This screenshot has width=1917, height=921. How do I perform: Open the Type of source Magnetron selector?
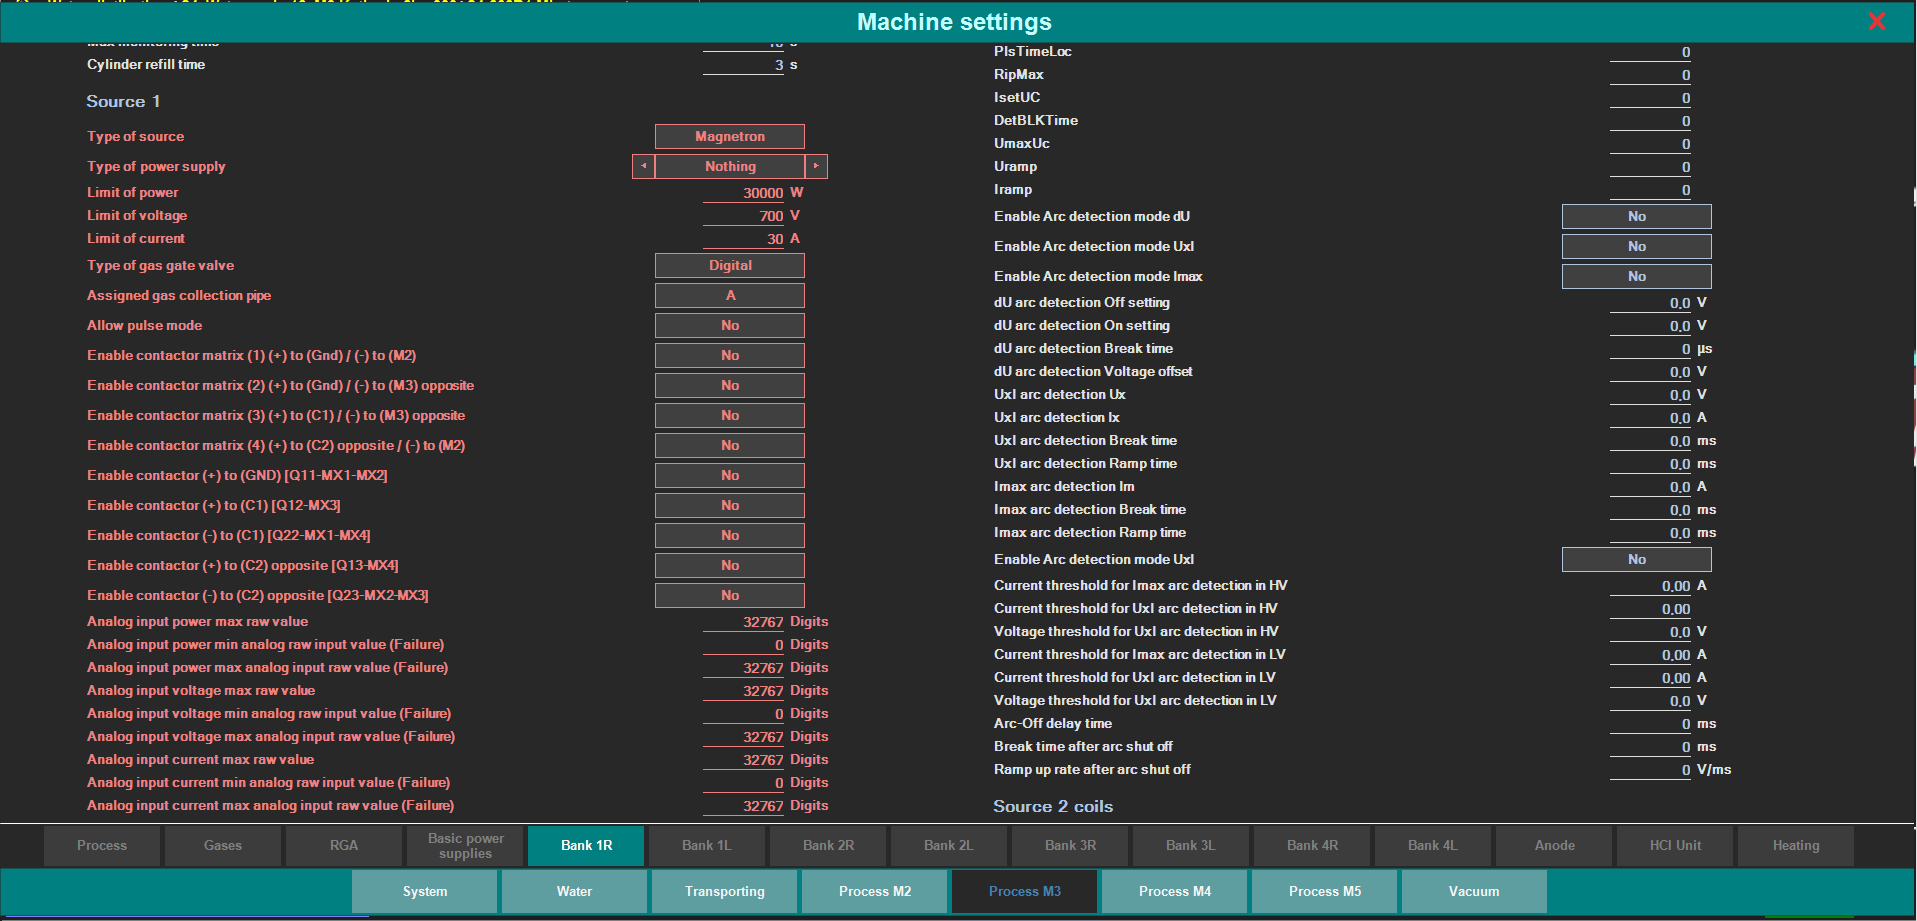pyautogui.click(x=729, y=137)
